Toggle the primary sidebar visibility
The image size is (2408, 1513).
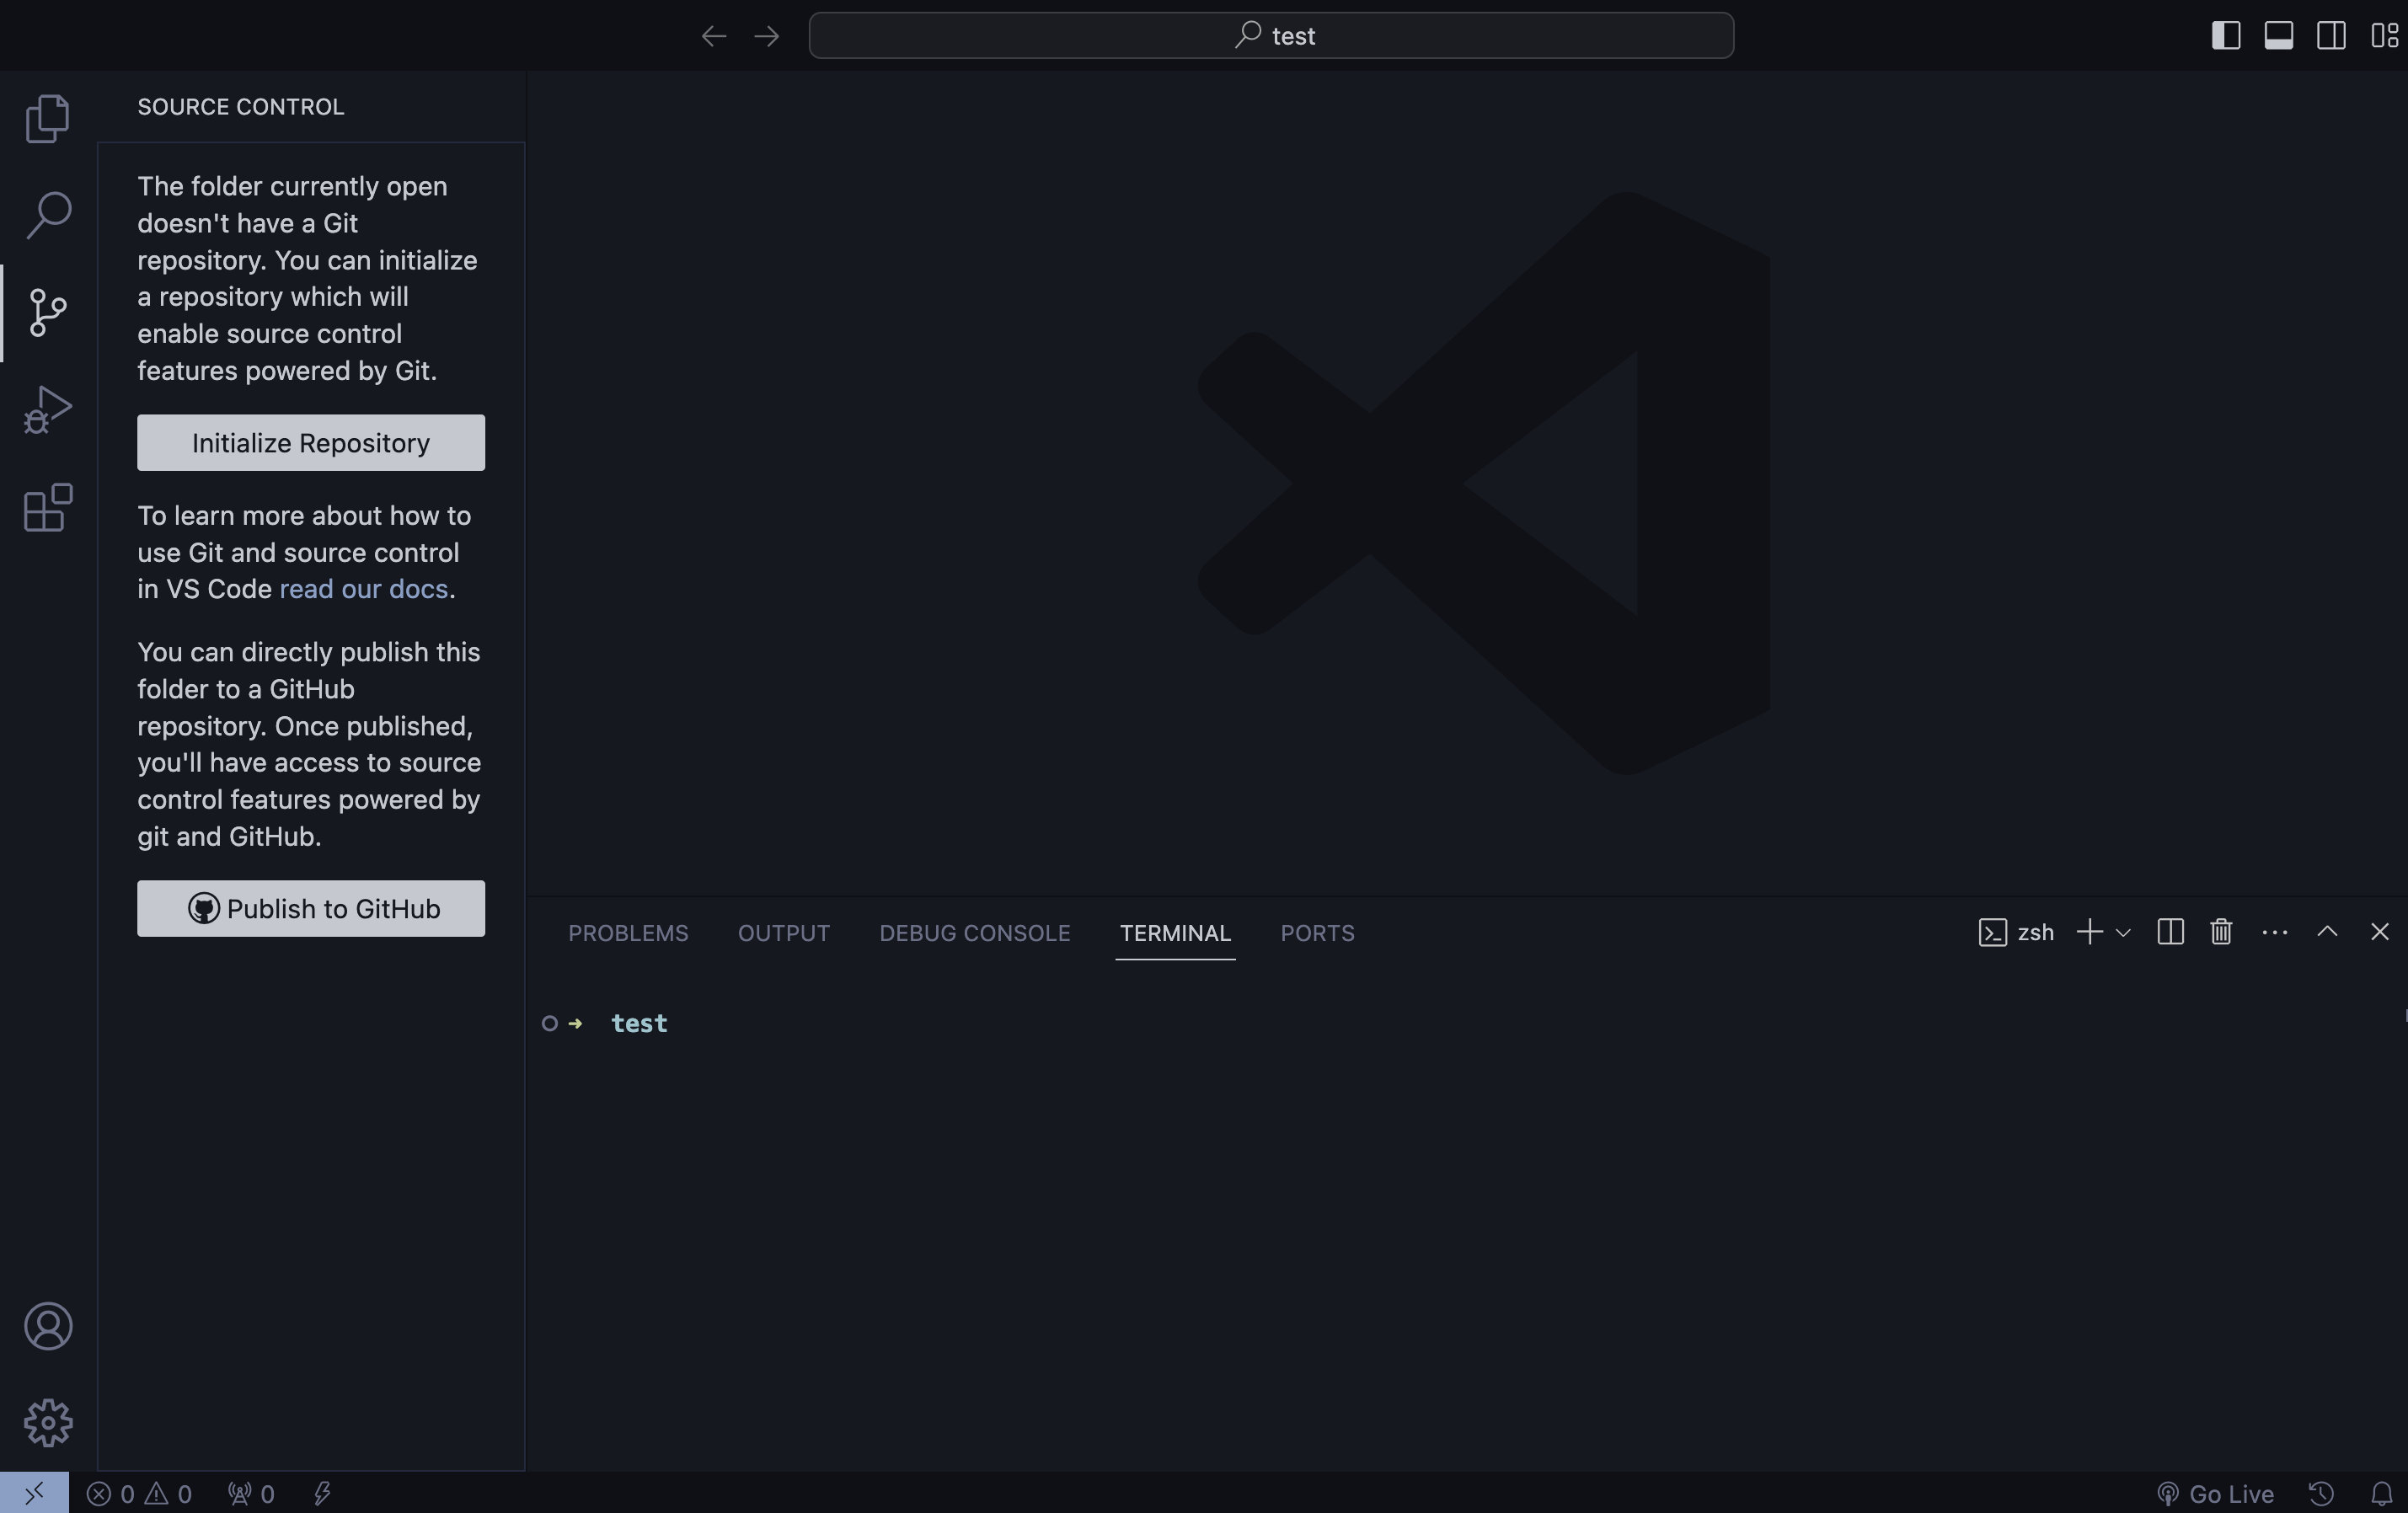(x=2226, y=35)
